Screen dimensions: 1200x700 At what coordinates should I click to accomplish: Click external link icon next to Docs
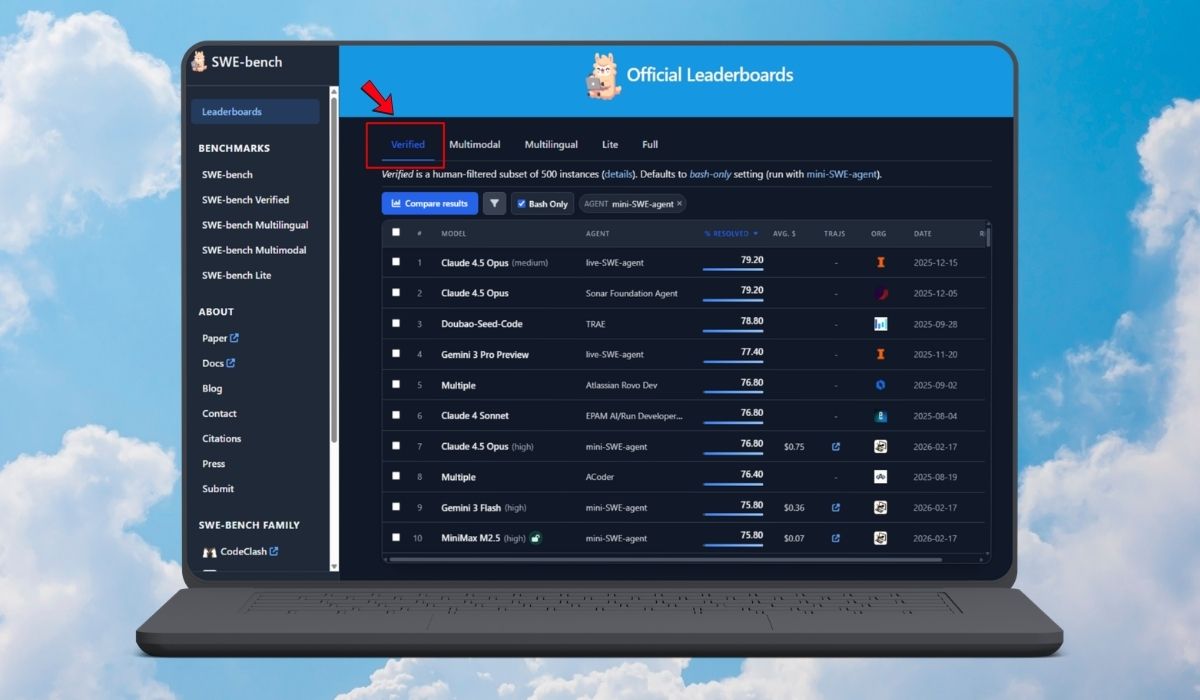(x=231, y=363)
